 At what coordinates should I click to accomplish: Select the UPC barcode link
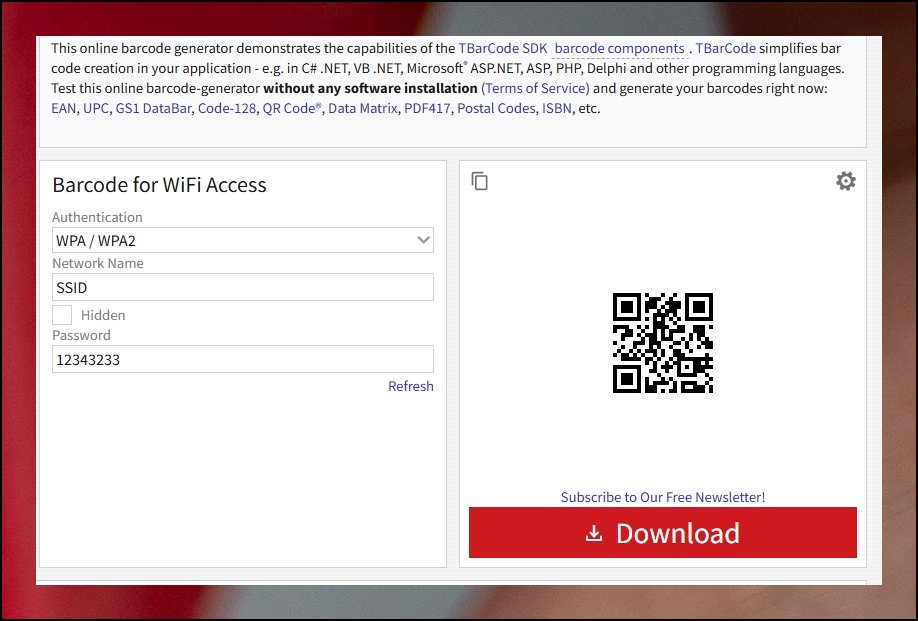pos(95,108)
